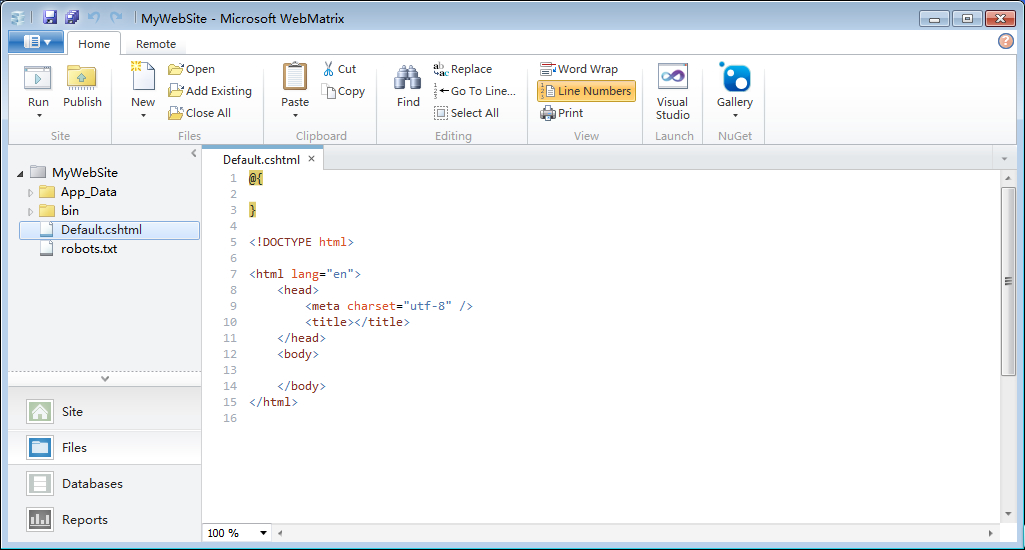This screenshot has height=550, width=1025.
Task: Open the 100 % zoom combo box
Action: coord(237,533)
